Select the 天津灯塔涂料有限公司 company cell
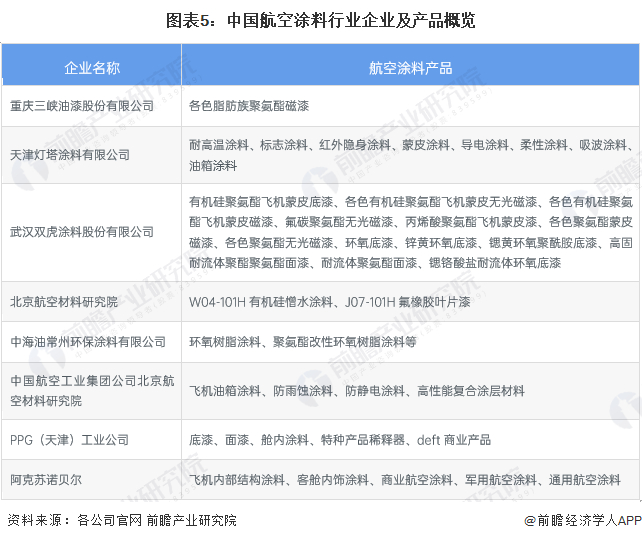Image resolution: width=642 pixels, height=541 pixels. pyautogui.click(x=92, y=155)
